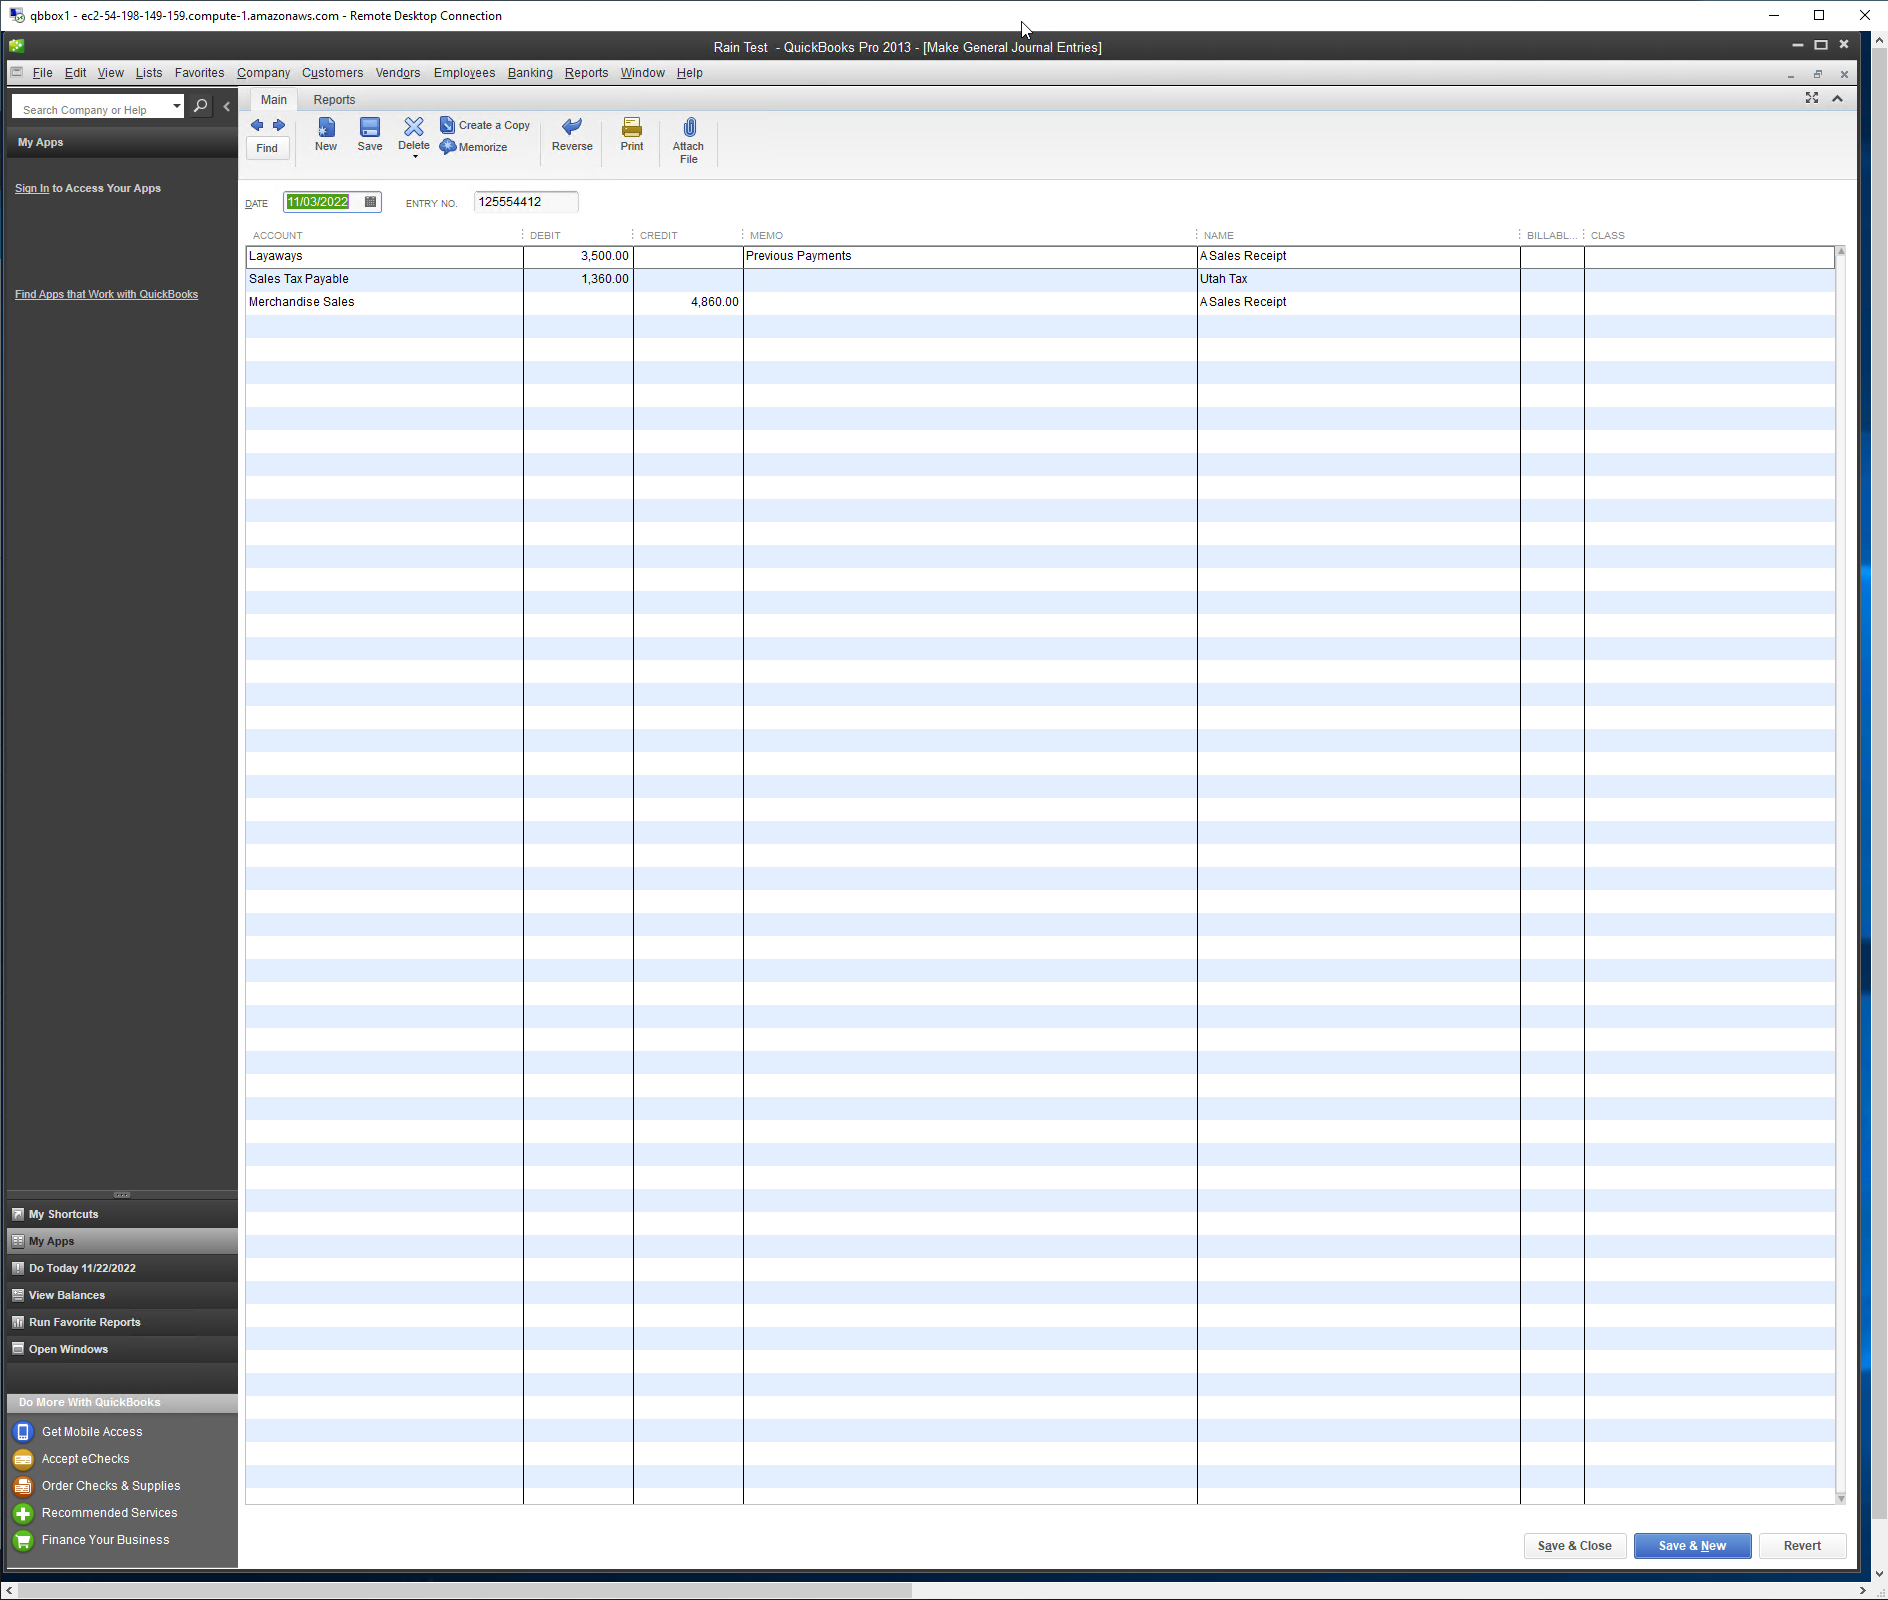Viewport: 1888px width, 1600px height.
Task: Go to the next journal entry arrow
Action: (x=279, y=125)
